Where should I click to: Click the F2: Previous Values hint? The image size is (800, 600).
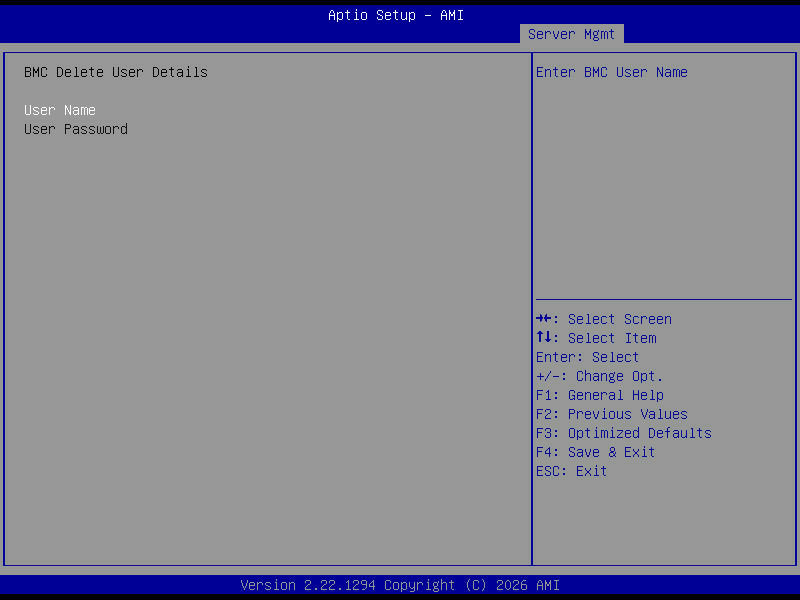(x=612, y=414)
